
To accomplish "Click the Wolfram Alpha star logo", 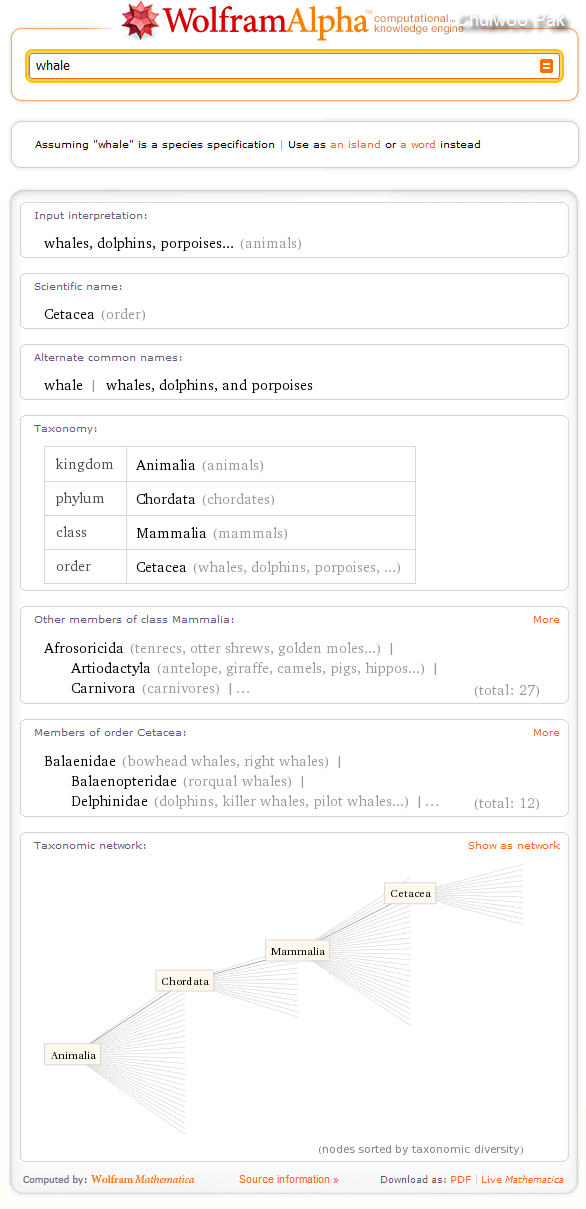I will click(140, 20).
